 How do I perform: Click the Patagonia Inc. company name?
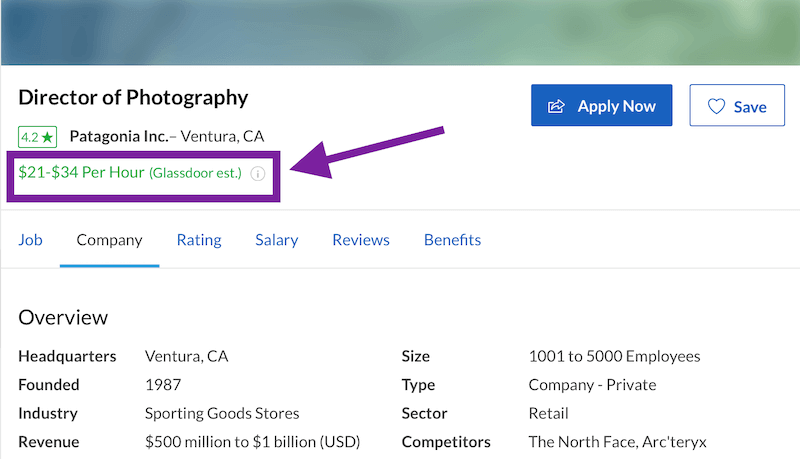(118, 136)
